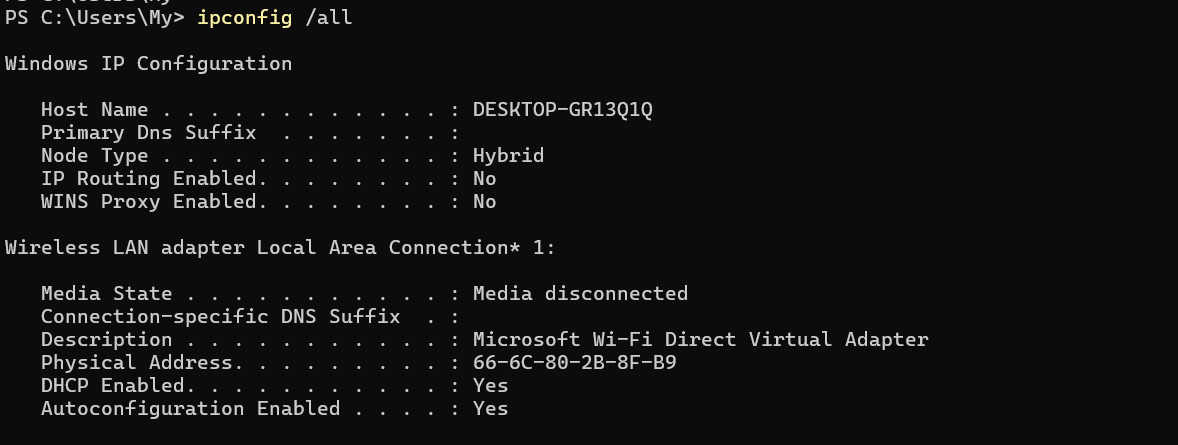Image resolution: width=1178 pixels, height=445 pixels.
Task: Click the physical address 66-6C-80-2B-8F-B9
Action: [574, 363]
